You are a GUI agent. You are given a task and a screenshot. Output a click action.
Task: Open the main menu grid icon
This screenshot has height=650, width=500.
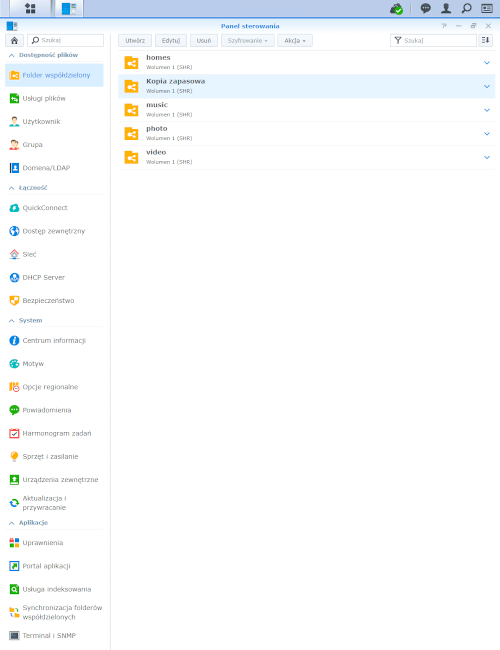(30, 8)
